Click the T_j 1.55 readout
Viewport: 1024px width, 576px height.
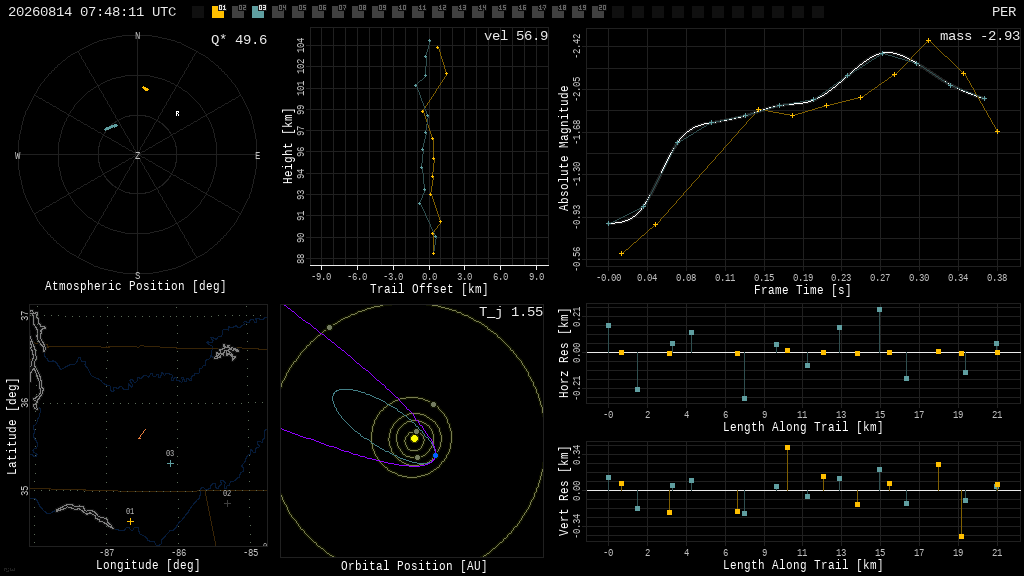(511, 312)
